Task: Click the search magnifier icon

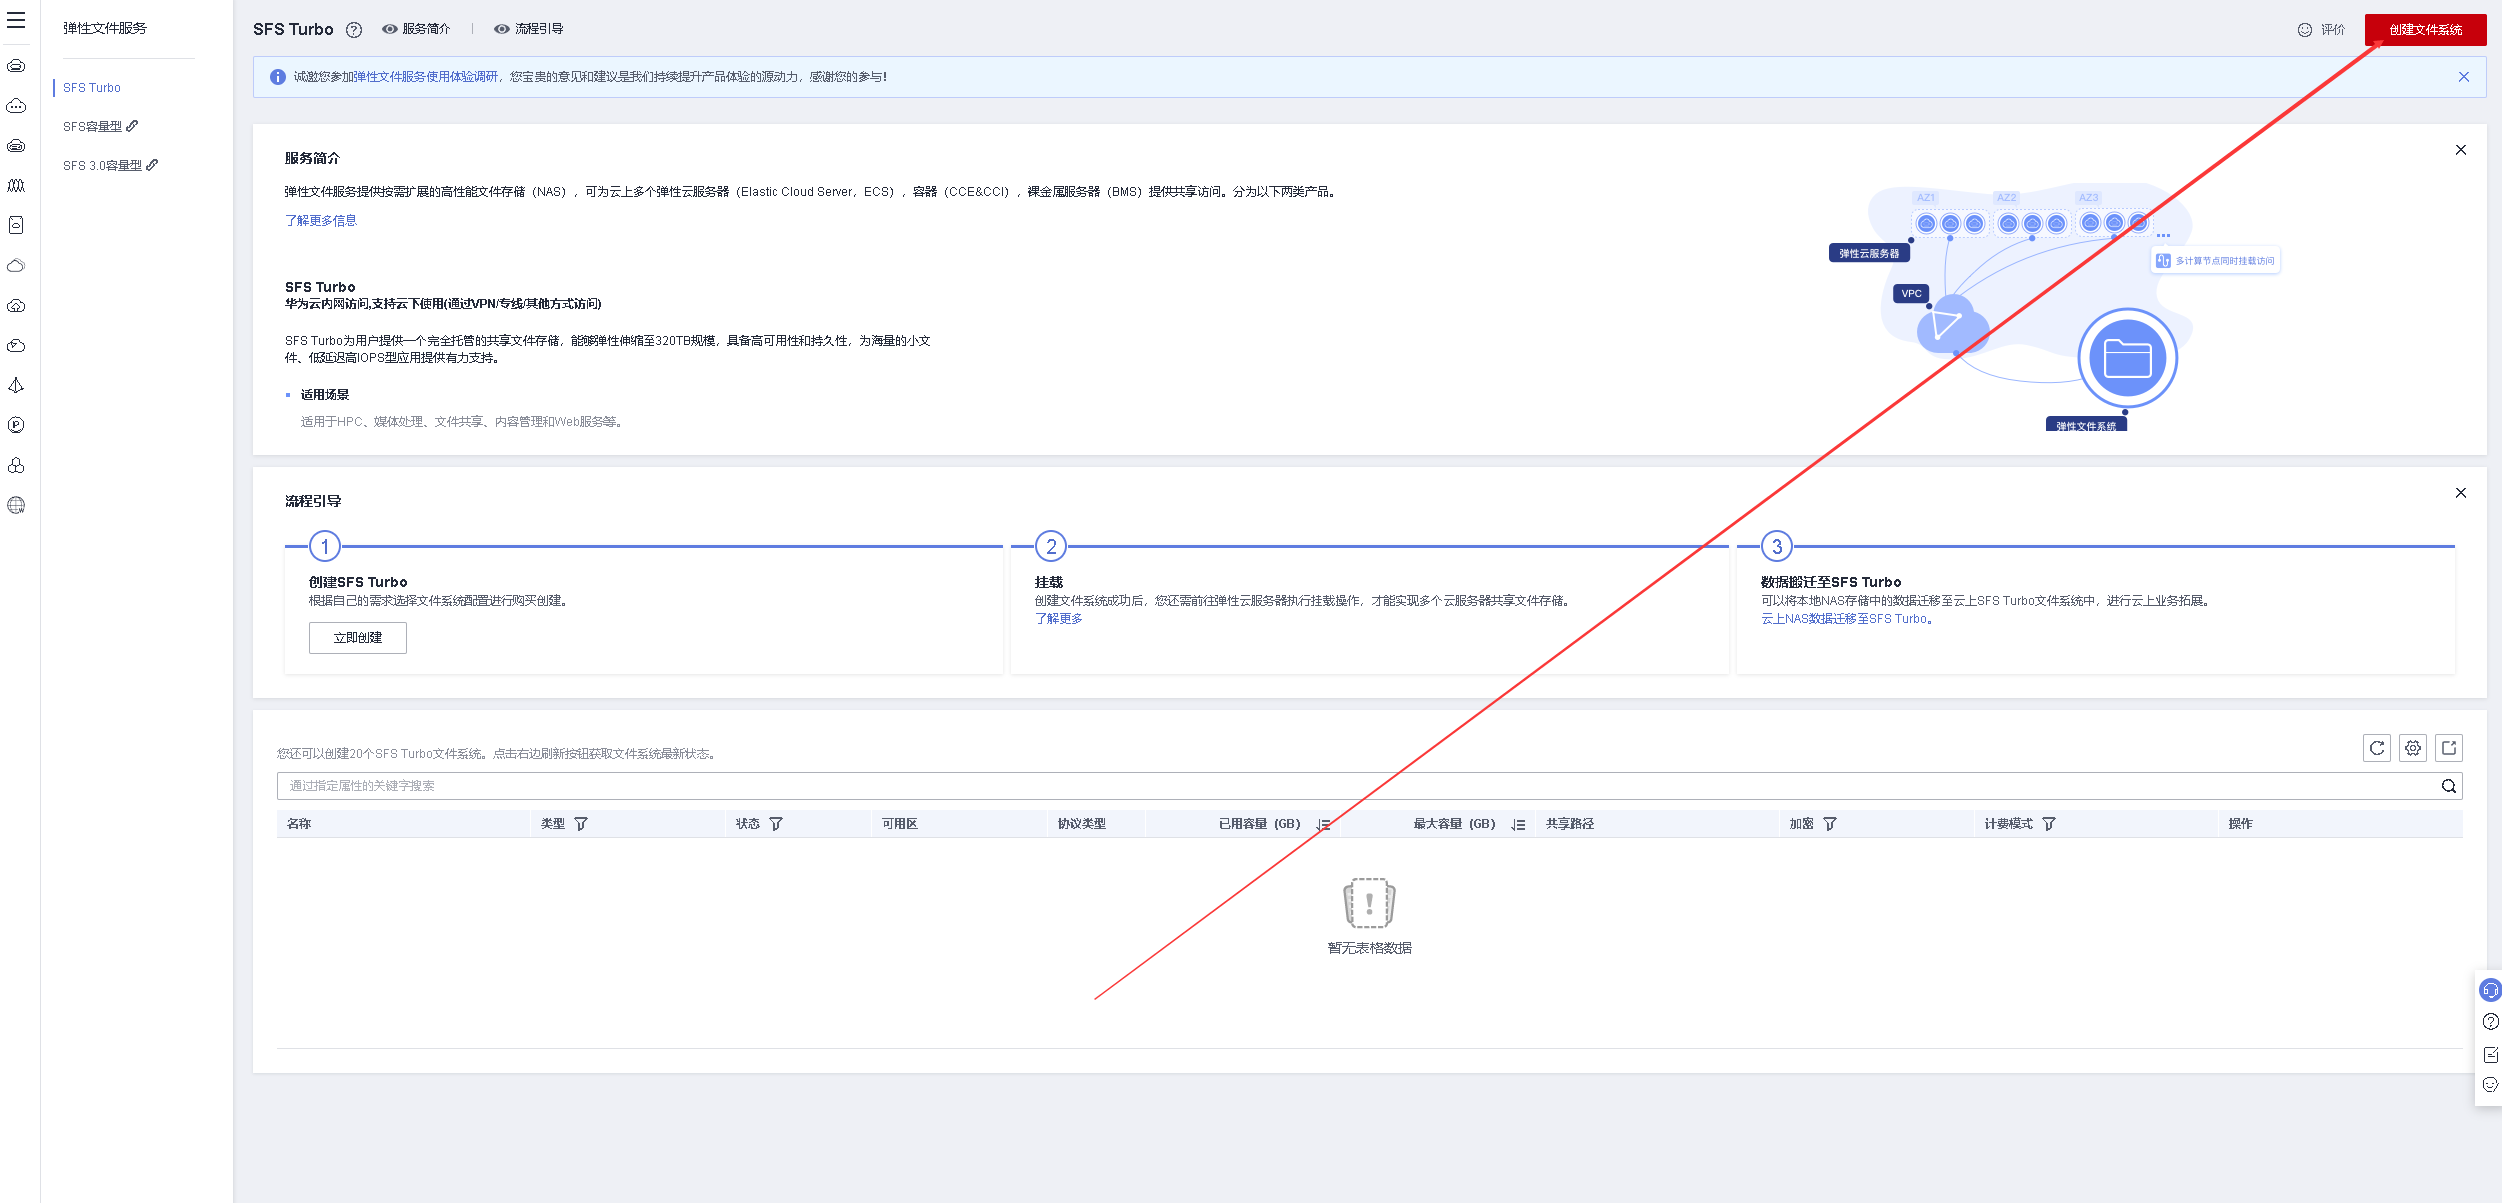Action: [x=2449, y=786]
